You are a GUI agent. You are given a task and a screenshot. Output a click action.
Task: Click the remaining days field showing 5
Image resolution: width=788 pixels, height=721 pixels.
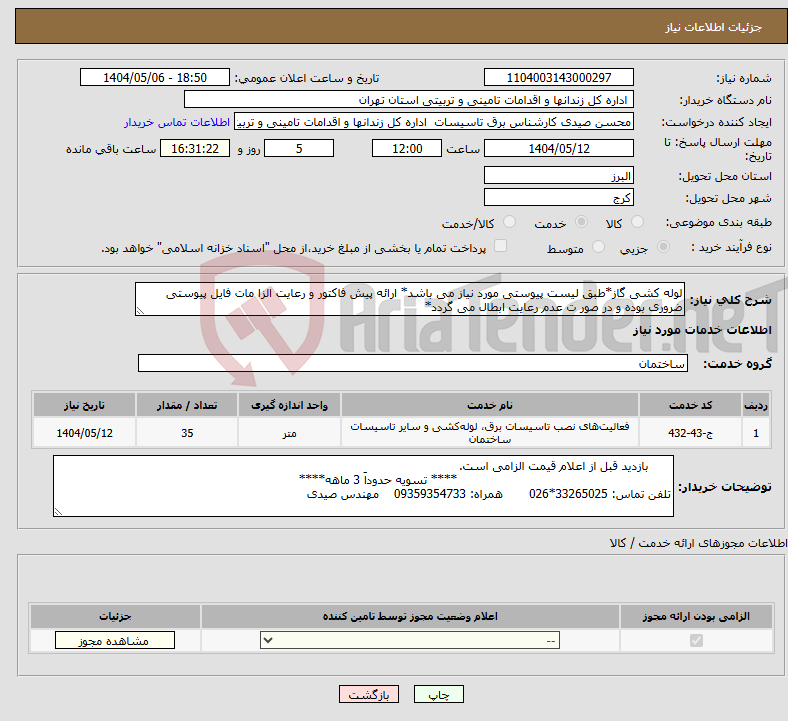tap(299, 148)
